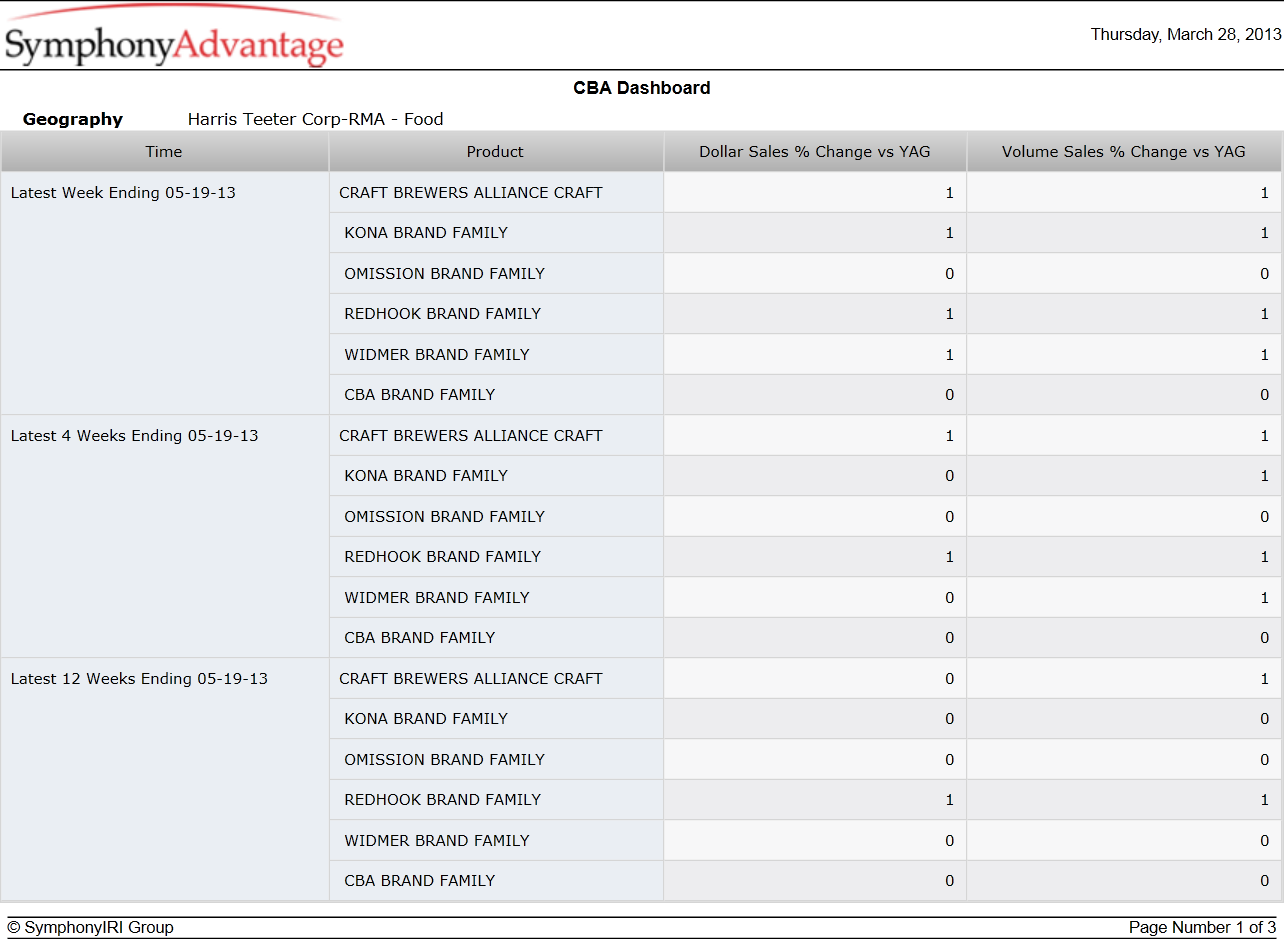Select the Product column header

coord(495,152)
